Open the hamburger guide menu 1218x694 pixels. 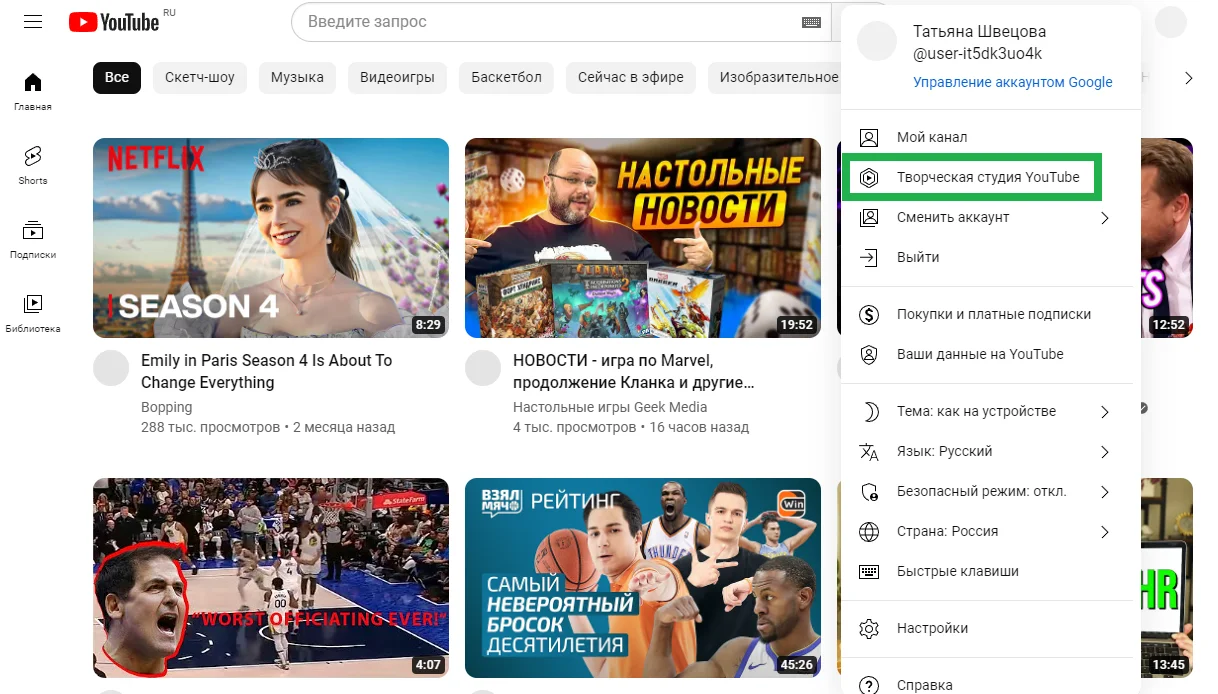coord(33,21)
